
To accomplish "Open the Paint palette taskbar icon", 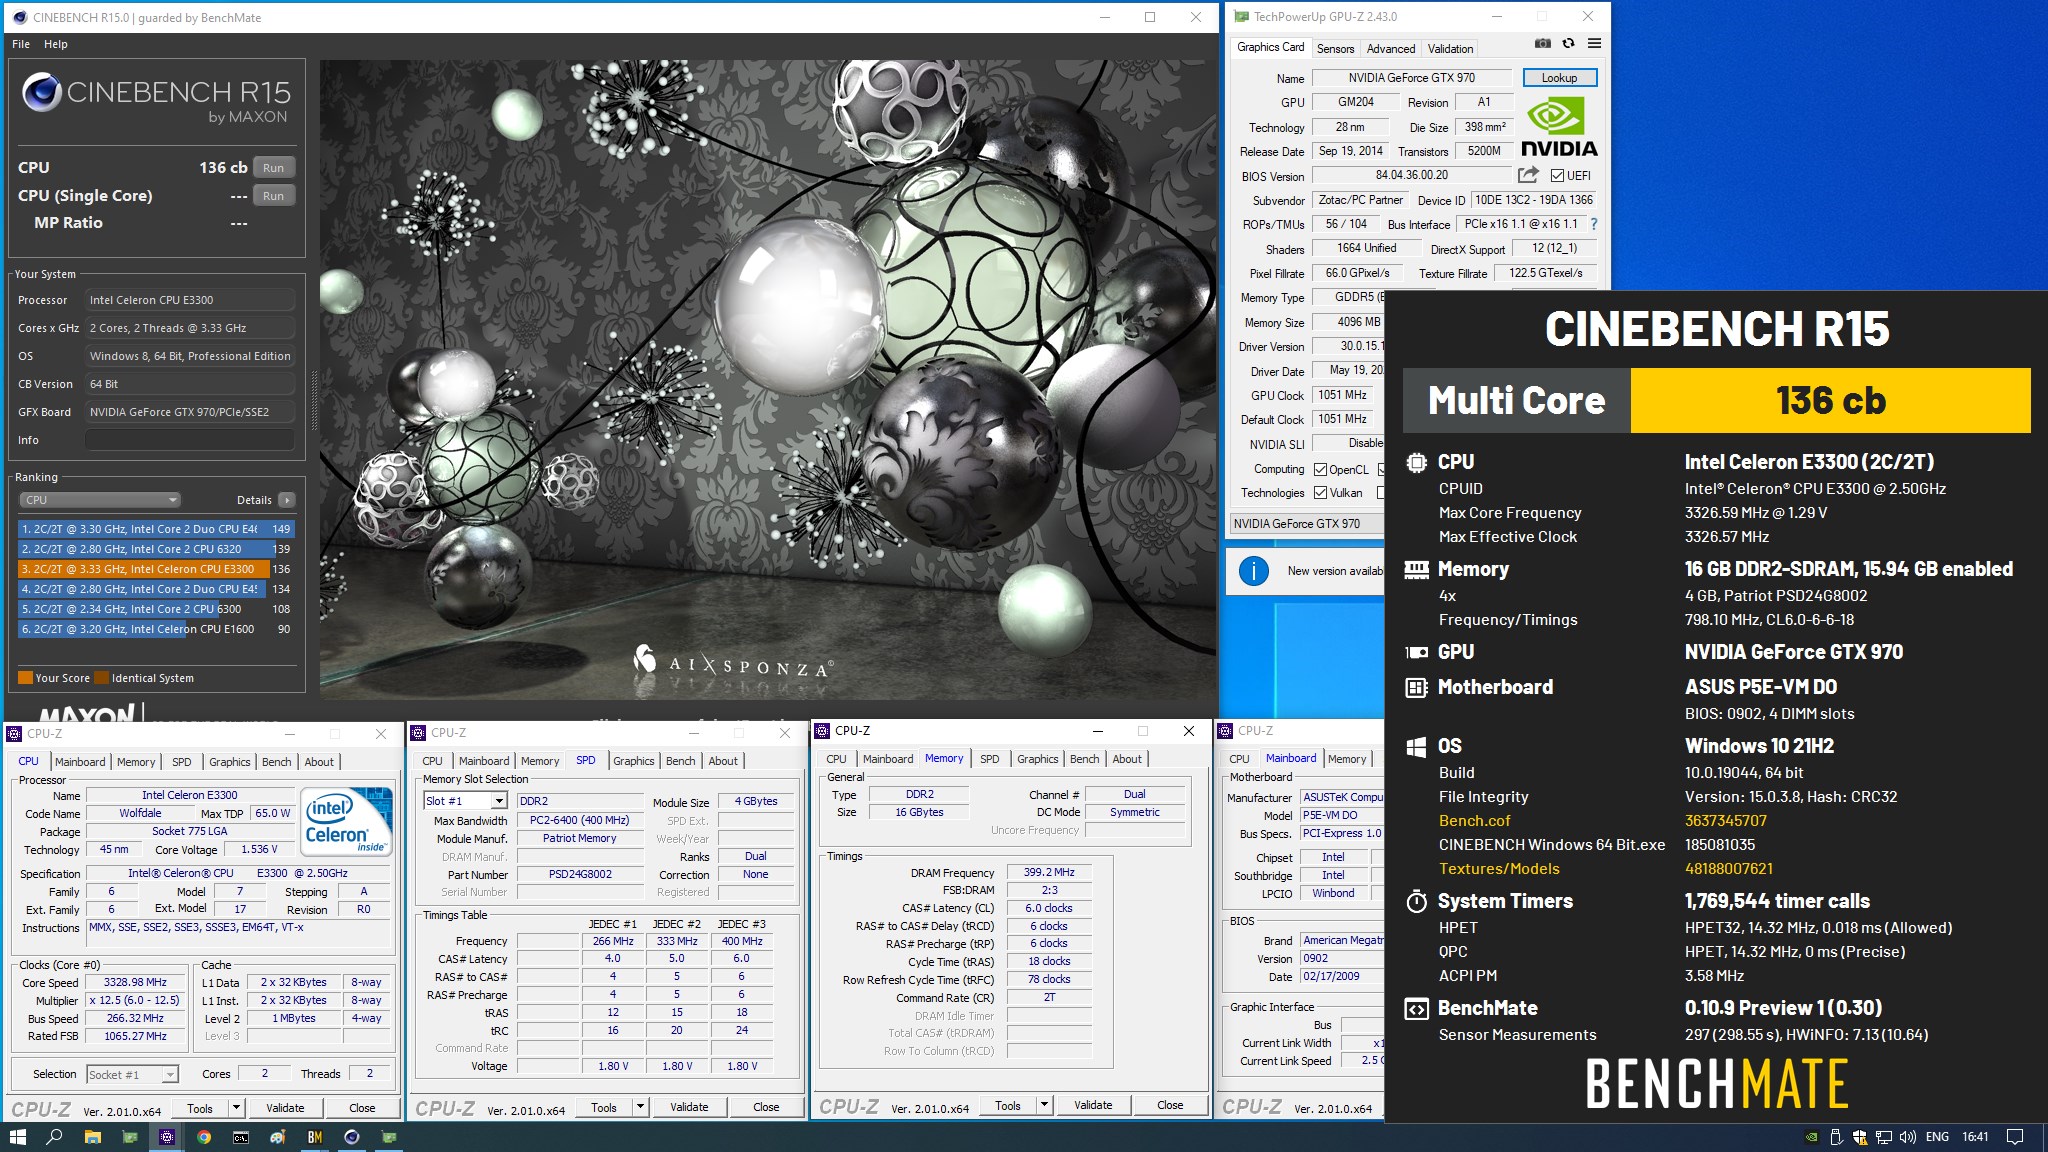I will pyautogui.click(x=278, y=1137).
